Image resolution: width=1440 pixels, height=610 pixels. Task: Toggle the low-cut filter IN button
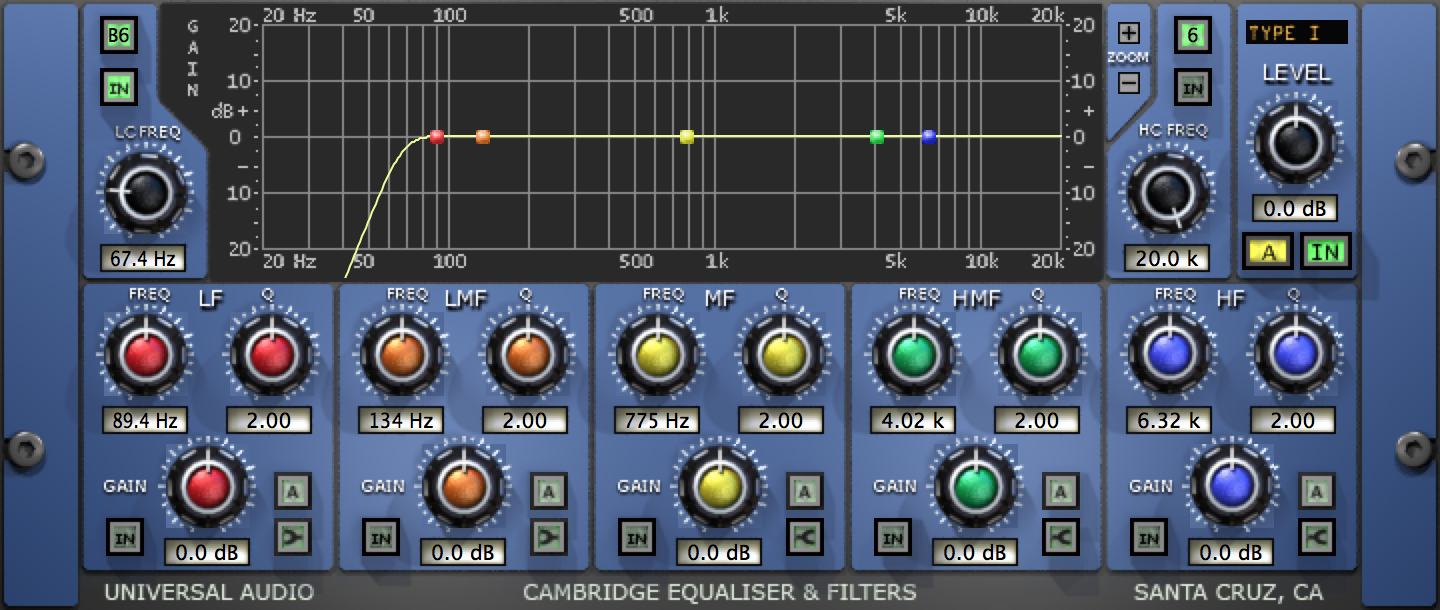point(120,87)
